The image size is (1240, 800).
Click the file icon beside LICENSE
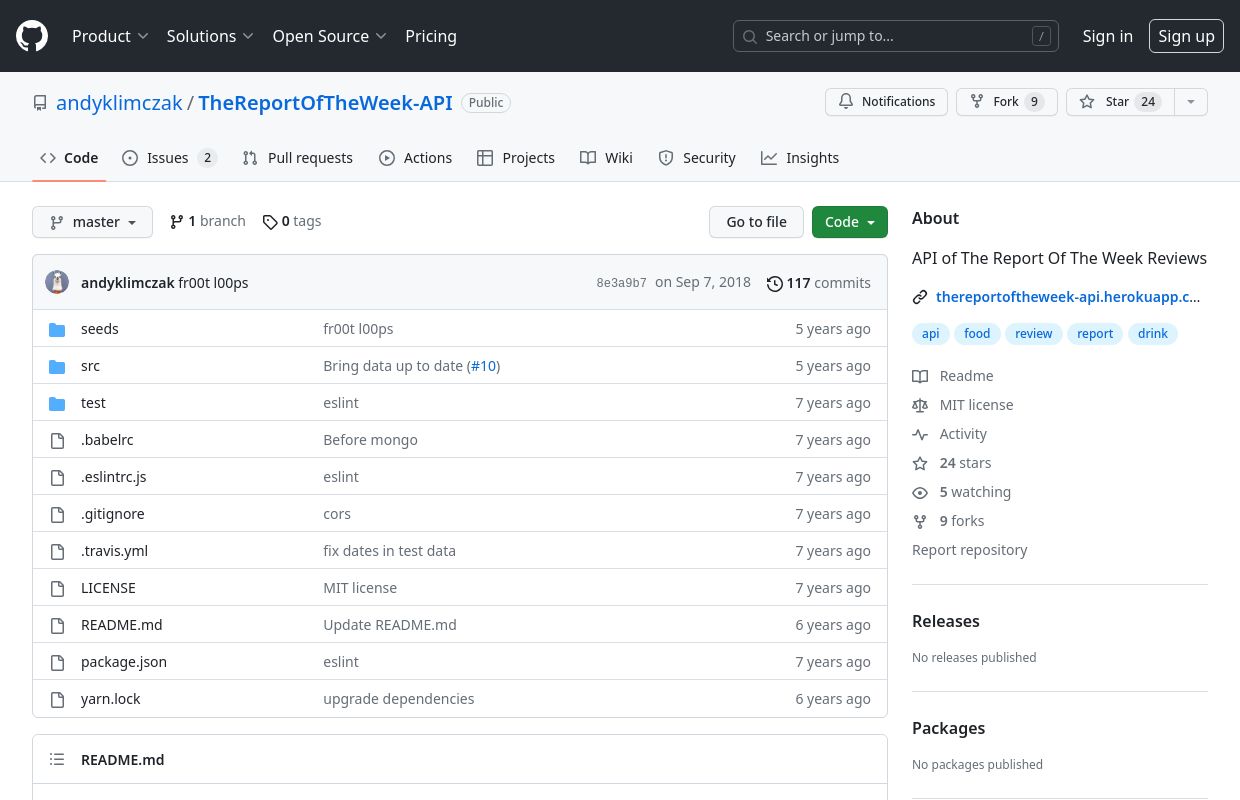click(x=57, y=588)
